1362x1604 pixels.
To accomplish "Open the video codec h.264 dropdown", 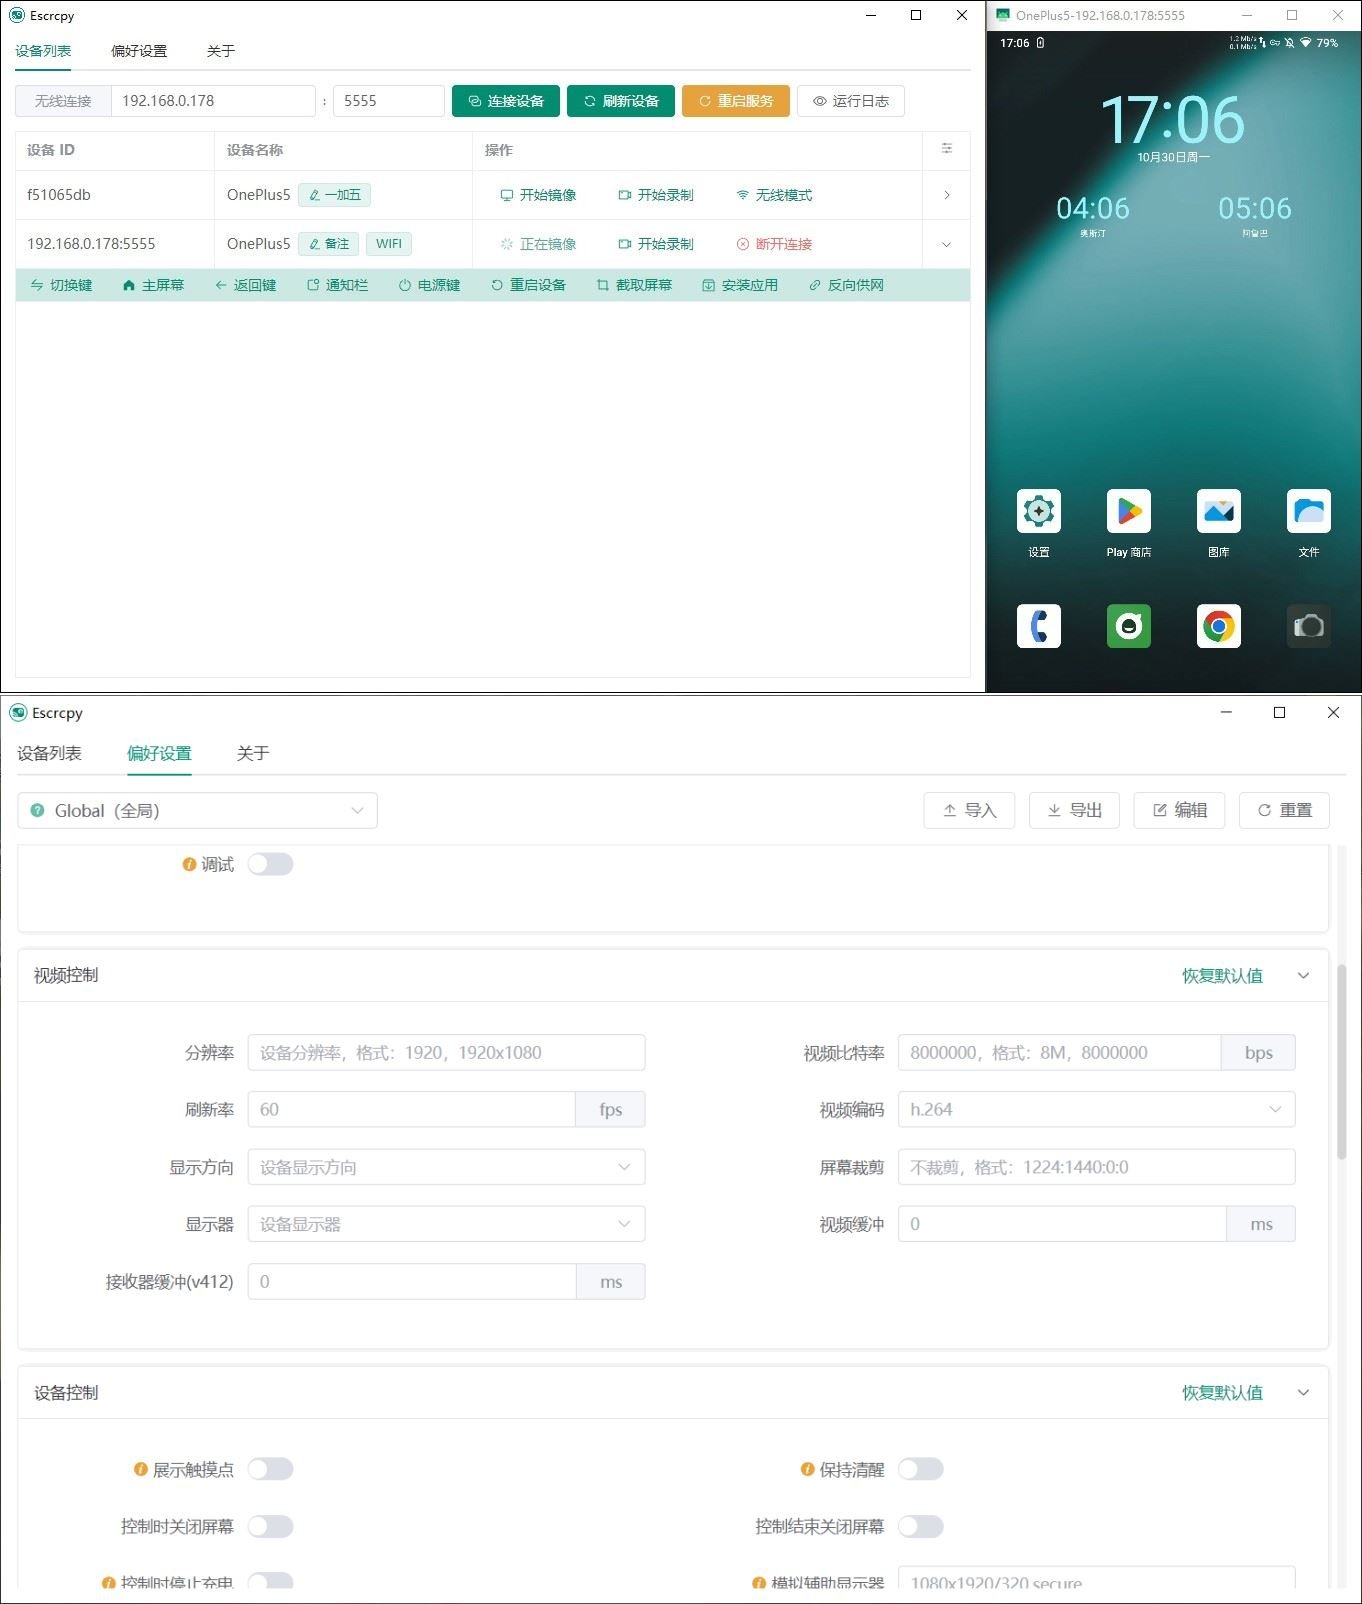I will pyautogui.click(x=1095, y=1109).
